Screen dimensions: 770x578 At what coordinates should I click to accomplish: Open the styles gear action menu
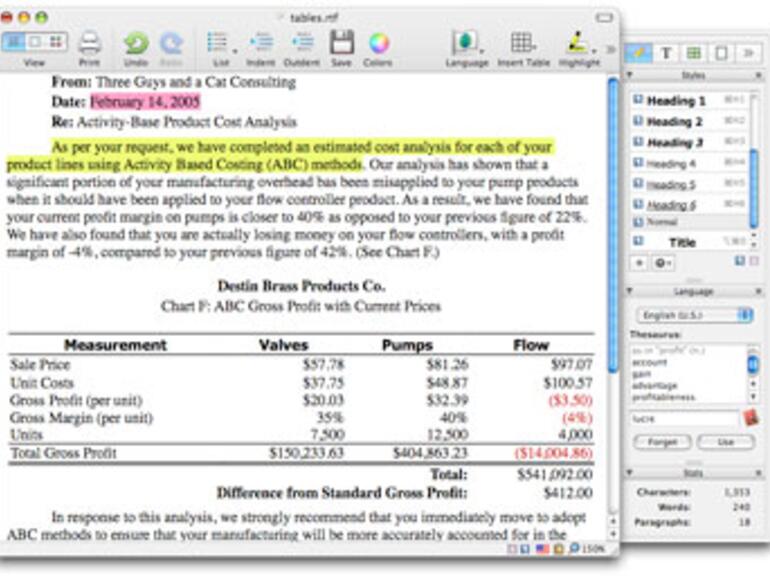click(663, 263)
